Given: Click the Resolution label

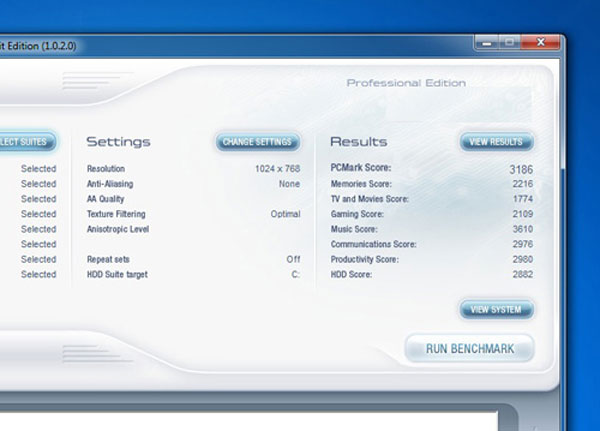Looking at the screenshot, I should pyautogui.click(x=106, y=169).
